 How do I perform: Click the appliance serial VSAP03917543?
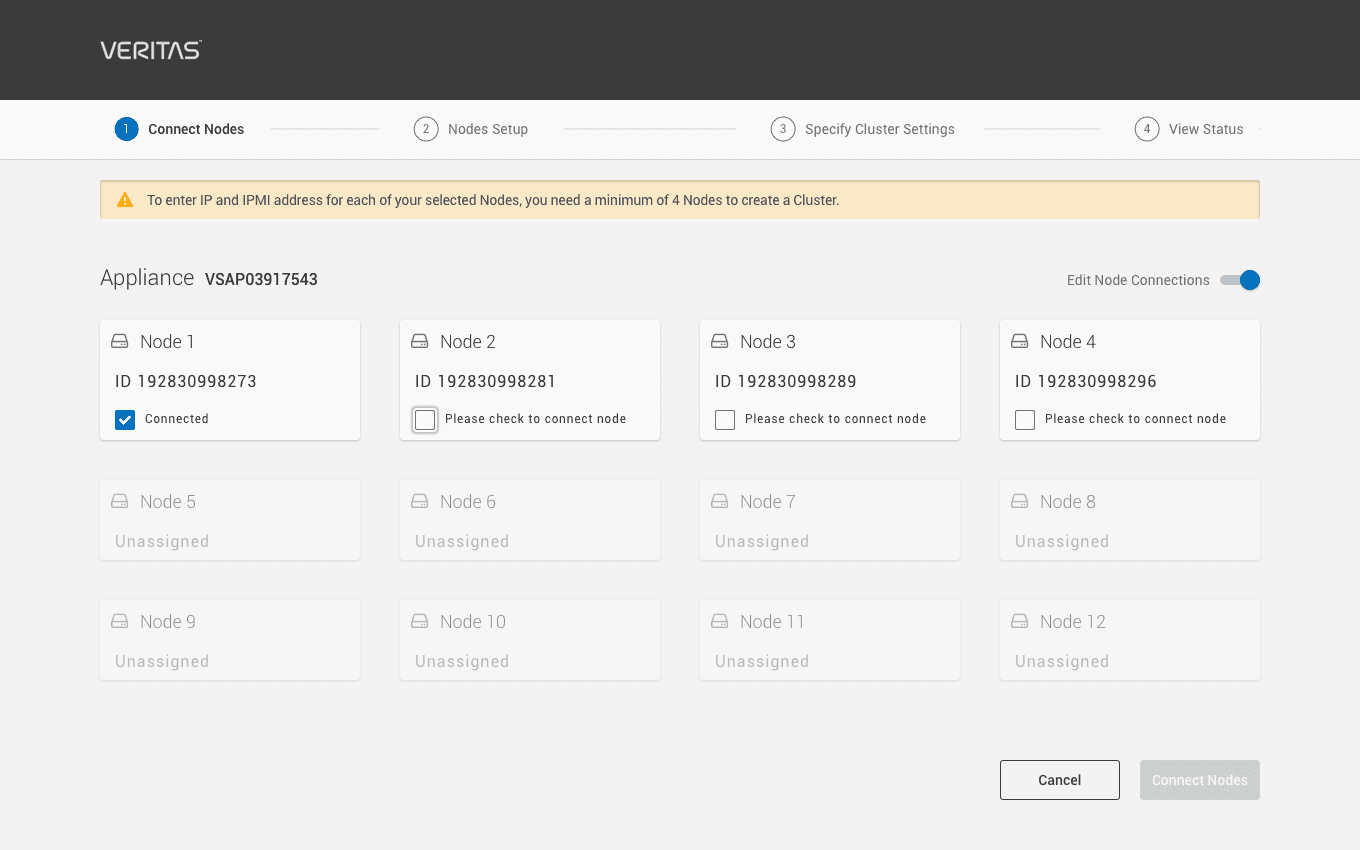point(261,280)
